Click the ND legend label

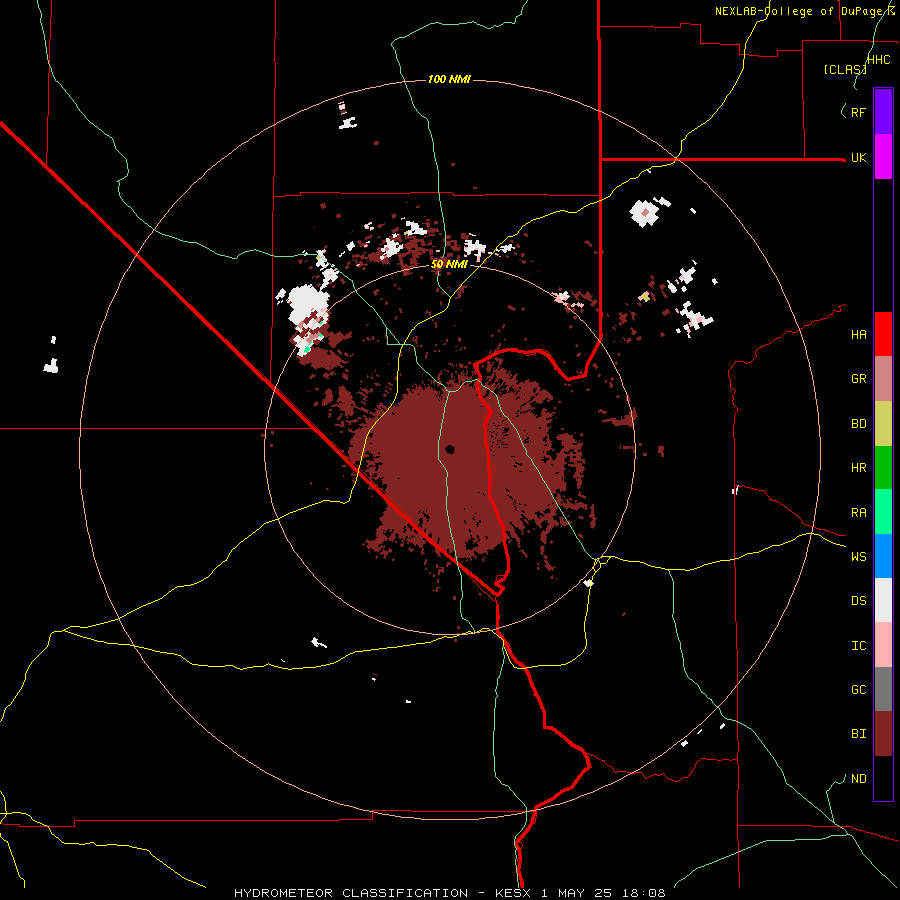(x=858, y=779)
